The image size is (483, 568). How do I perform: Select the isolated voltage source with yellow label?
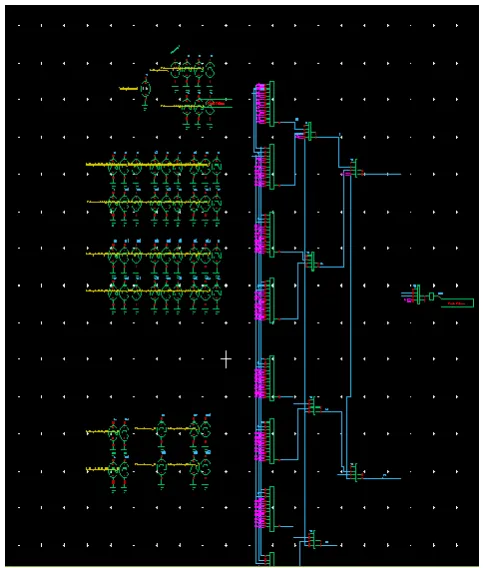tap(145, 89)
